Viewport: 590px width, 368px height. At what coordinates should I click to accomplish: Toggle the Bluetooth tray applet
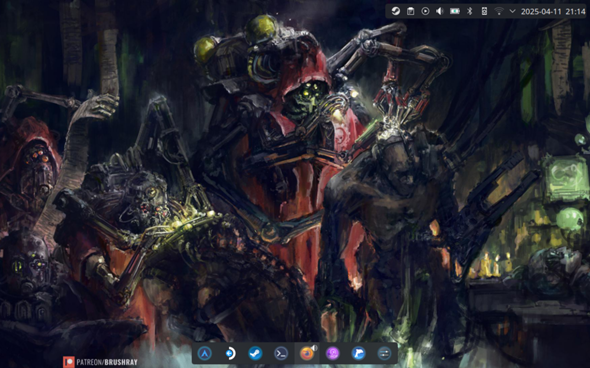pos(470,11)
